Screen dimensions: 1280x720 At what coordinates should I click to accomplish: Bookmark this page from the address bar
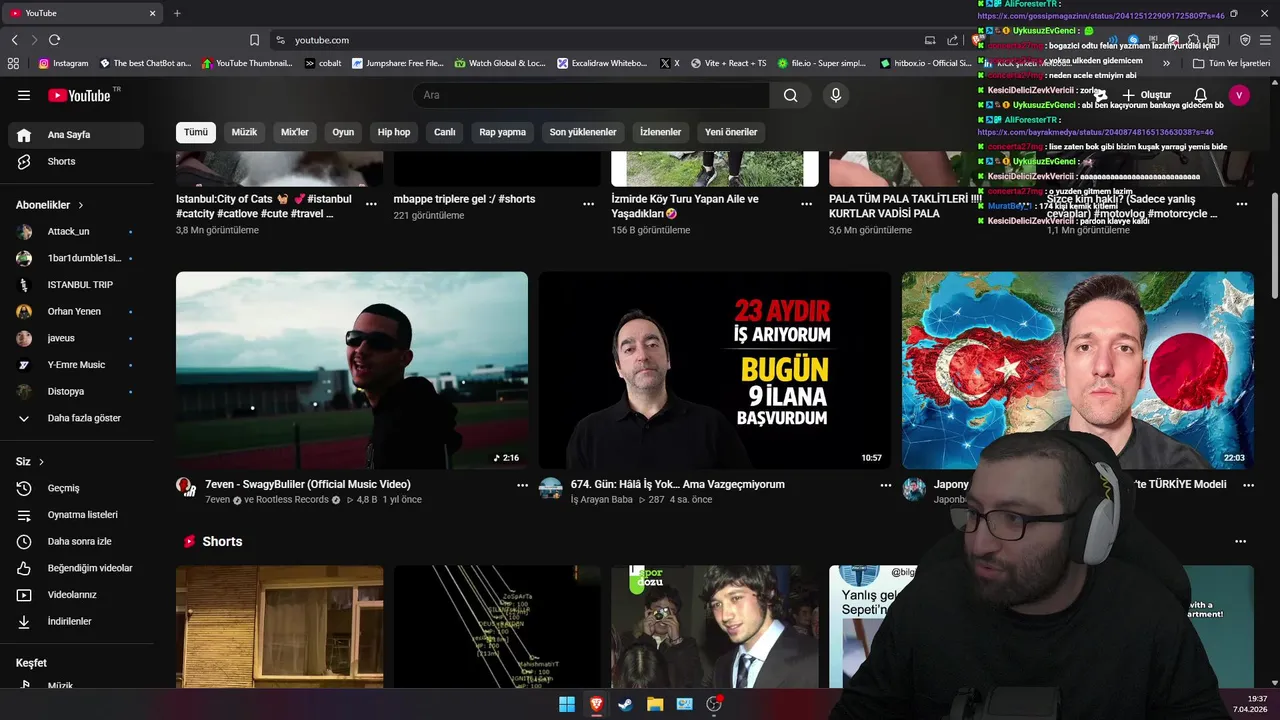point(254,40)
